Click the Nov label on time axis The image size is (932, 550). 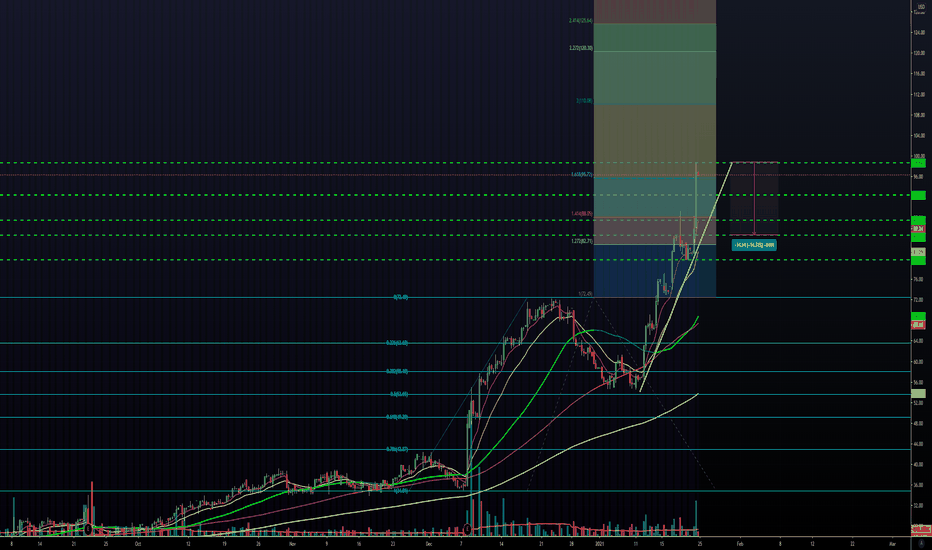[292, 543]
